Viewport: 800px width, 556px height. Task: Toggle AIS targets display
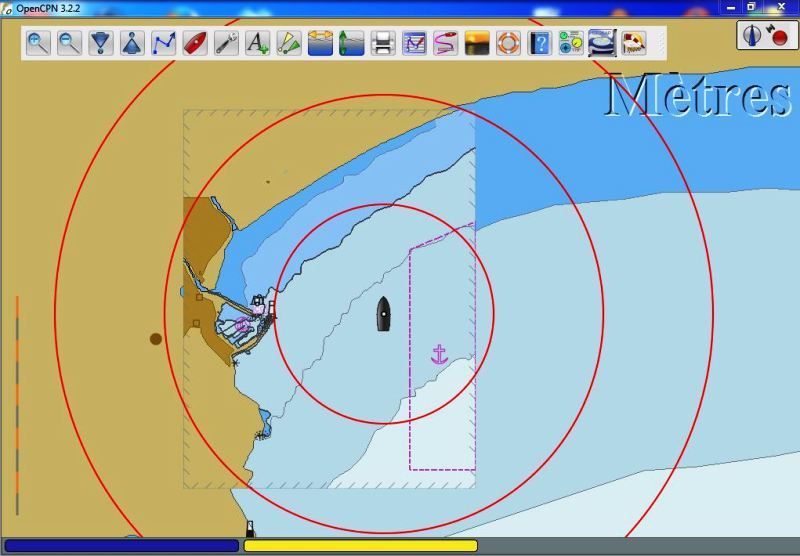click(x=289, y=43)
